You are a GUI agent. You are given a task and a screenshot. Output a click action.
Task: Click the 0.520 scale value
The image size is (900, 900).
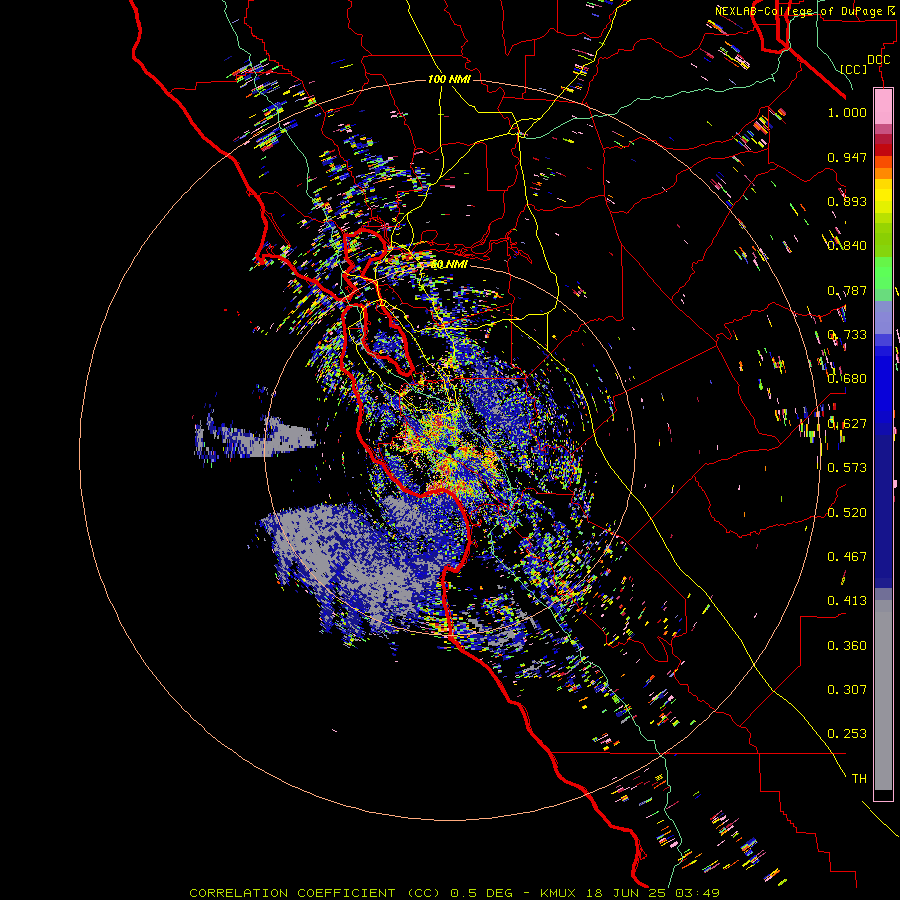coord(847,513)
